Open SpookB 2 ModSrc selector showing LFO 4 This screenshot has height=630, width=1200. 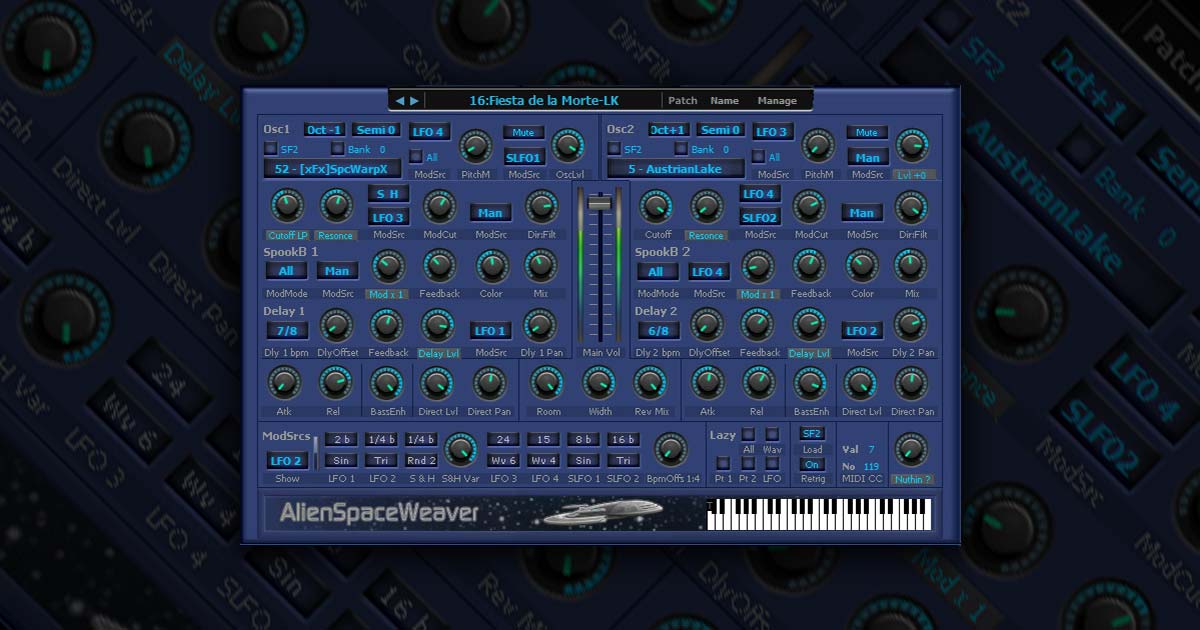coord(708,271)
